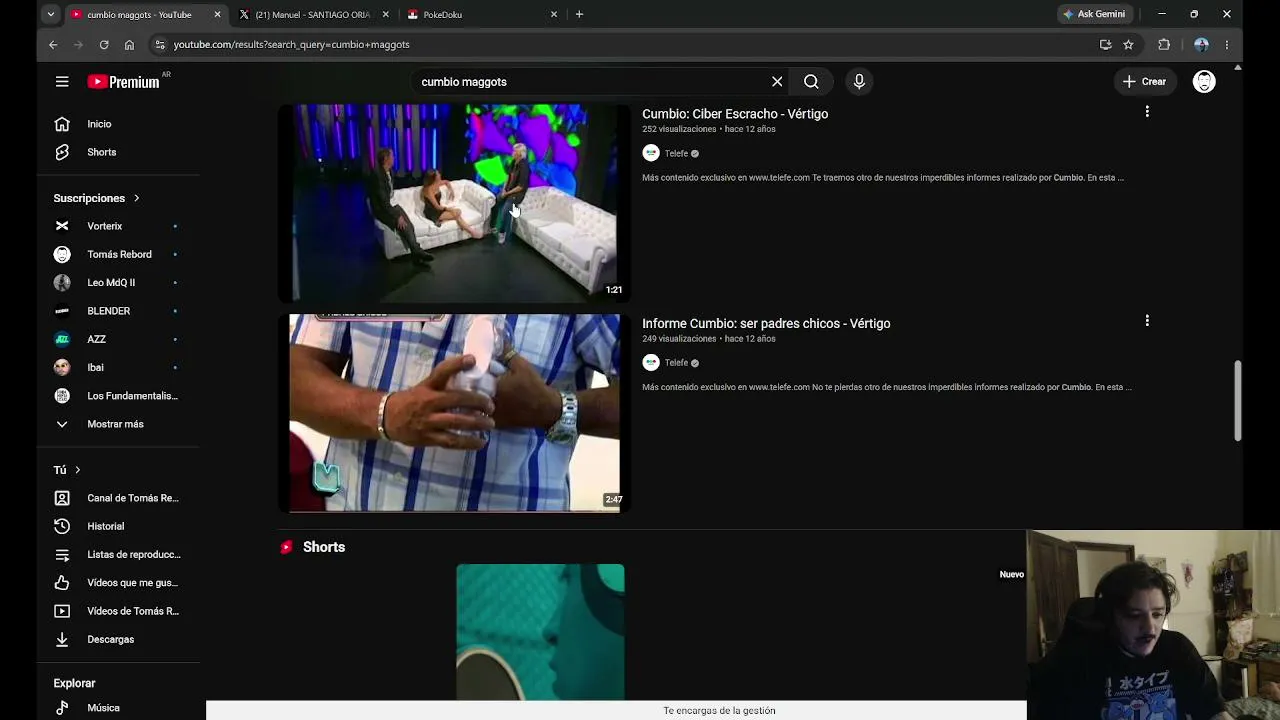Click the install app icon in address bar
1280x720 pixels.
1105,45
